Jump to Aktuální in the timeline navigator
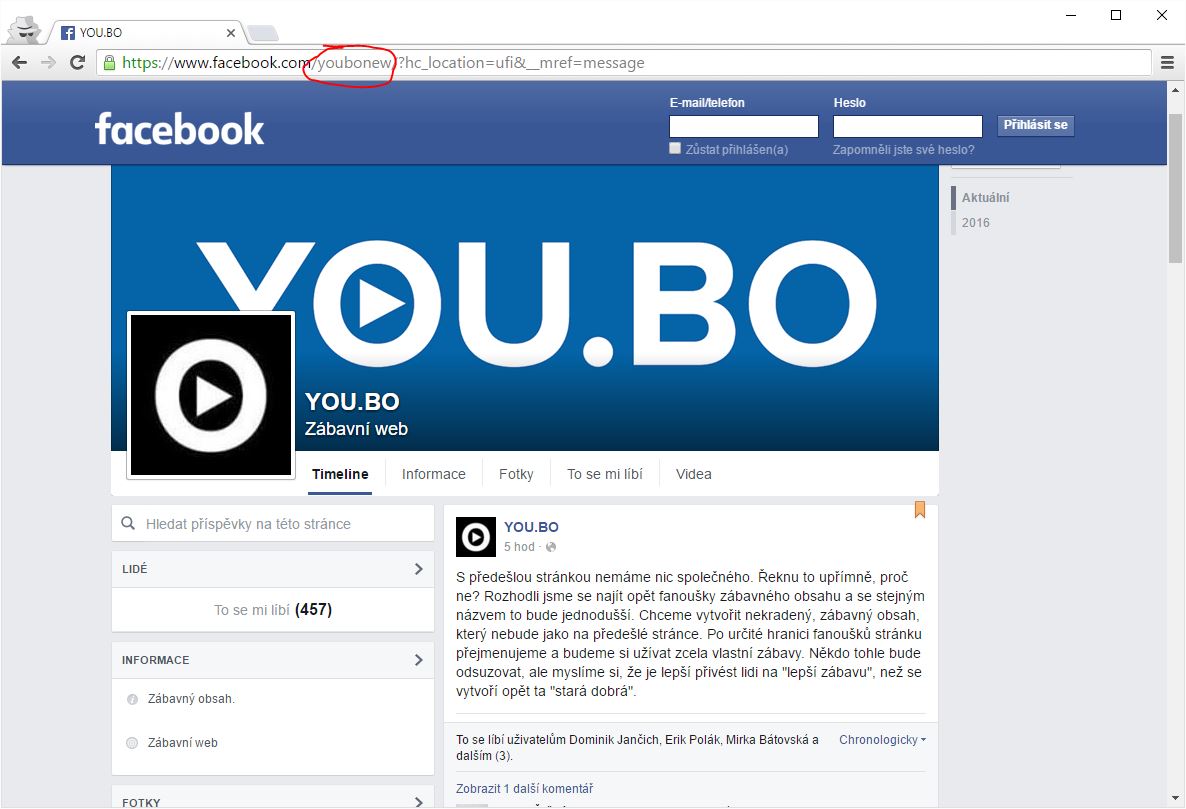 tap(986, 197)
